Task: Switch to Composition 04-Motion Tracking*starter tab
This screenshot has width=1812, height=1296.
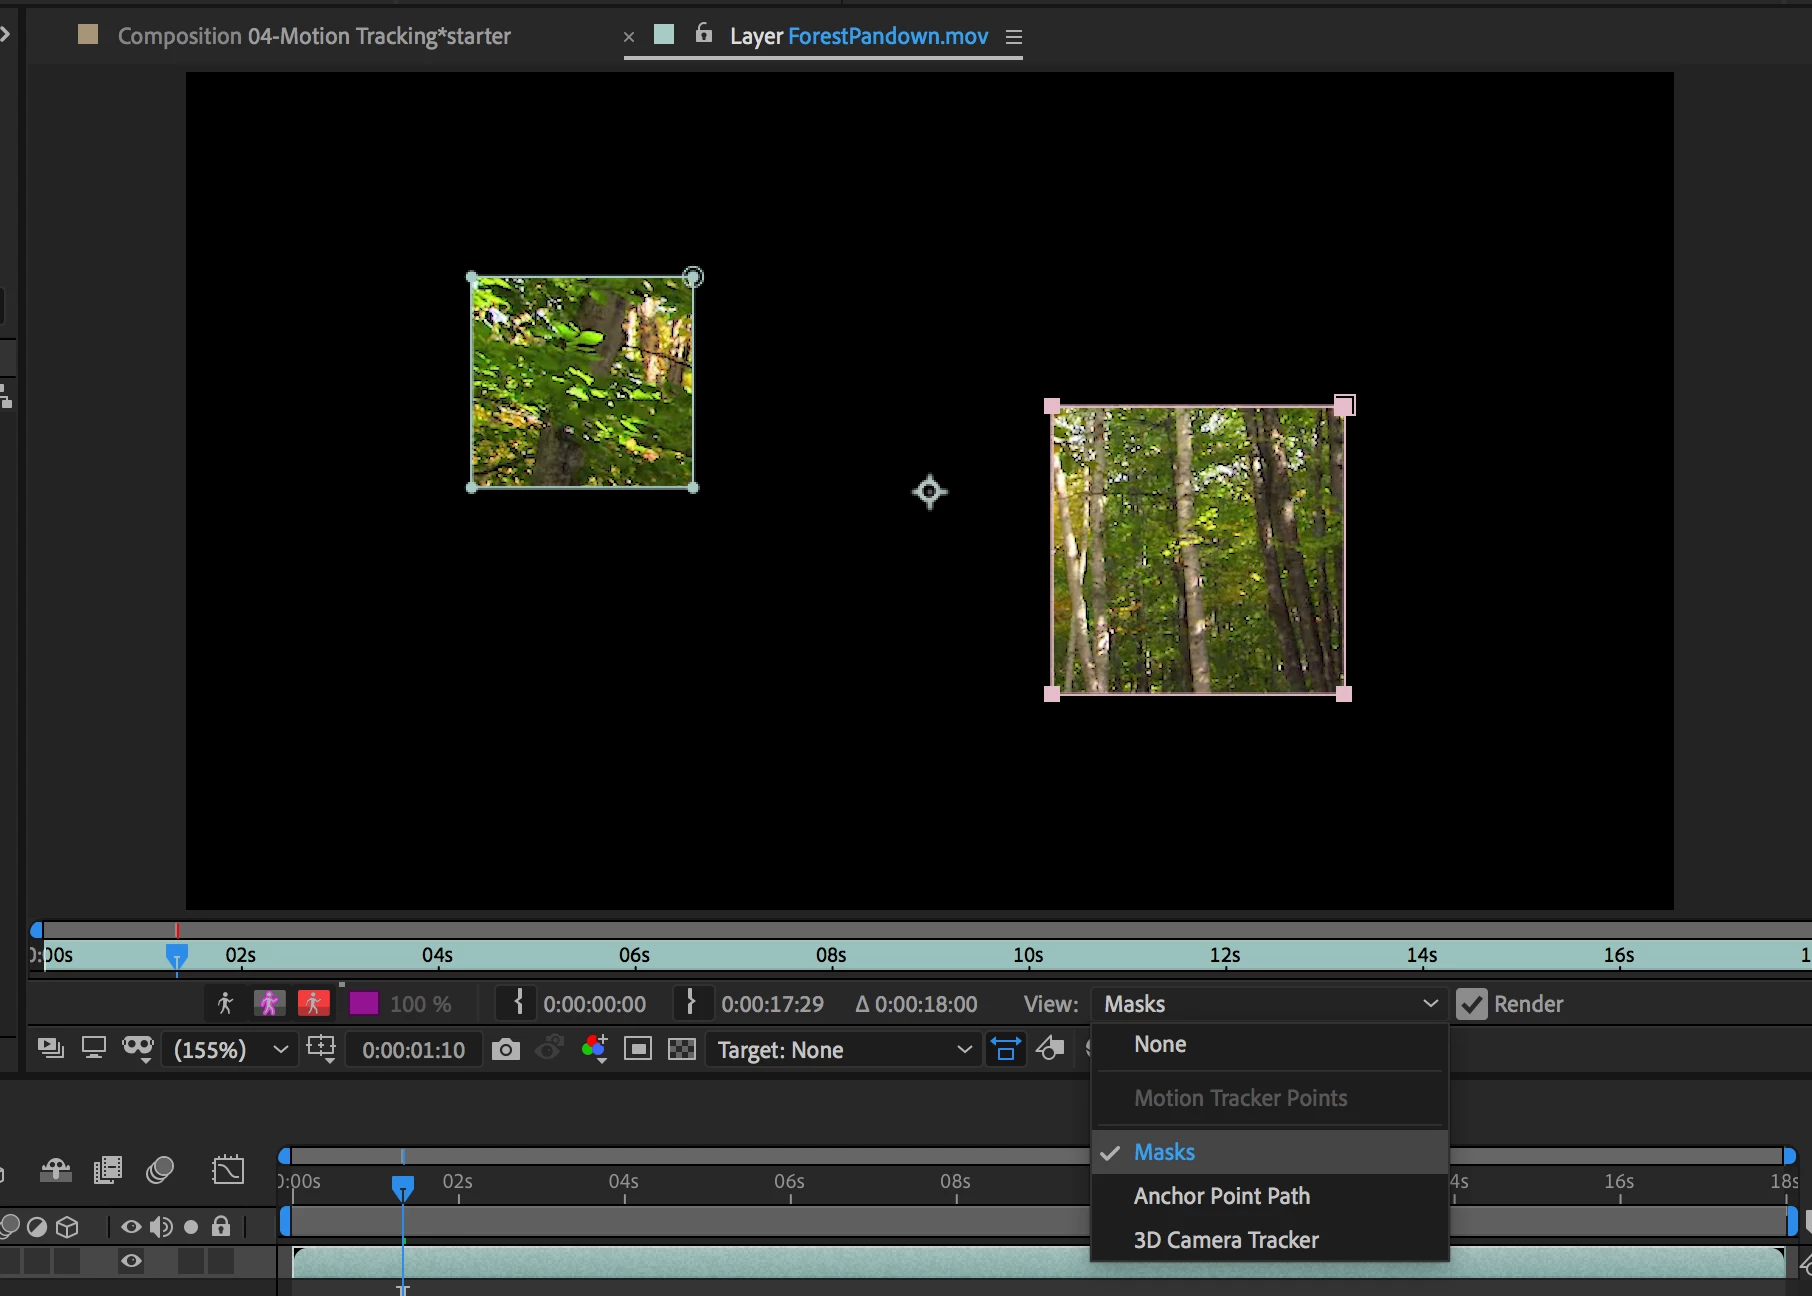Action: [314, 36]
